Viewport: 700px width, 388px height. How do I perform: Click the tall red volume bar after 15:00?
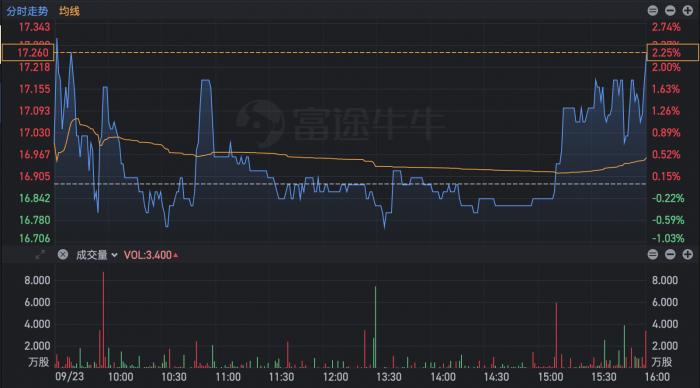(556, 335)
